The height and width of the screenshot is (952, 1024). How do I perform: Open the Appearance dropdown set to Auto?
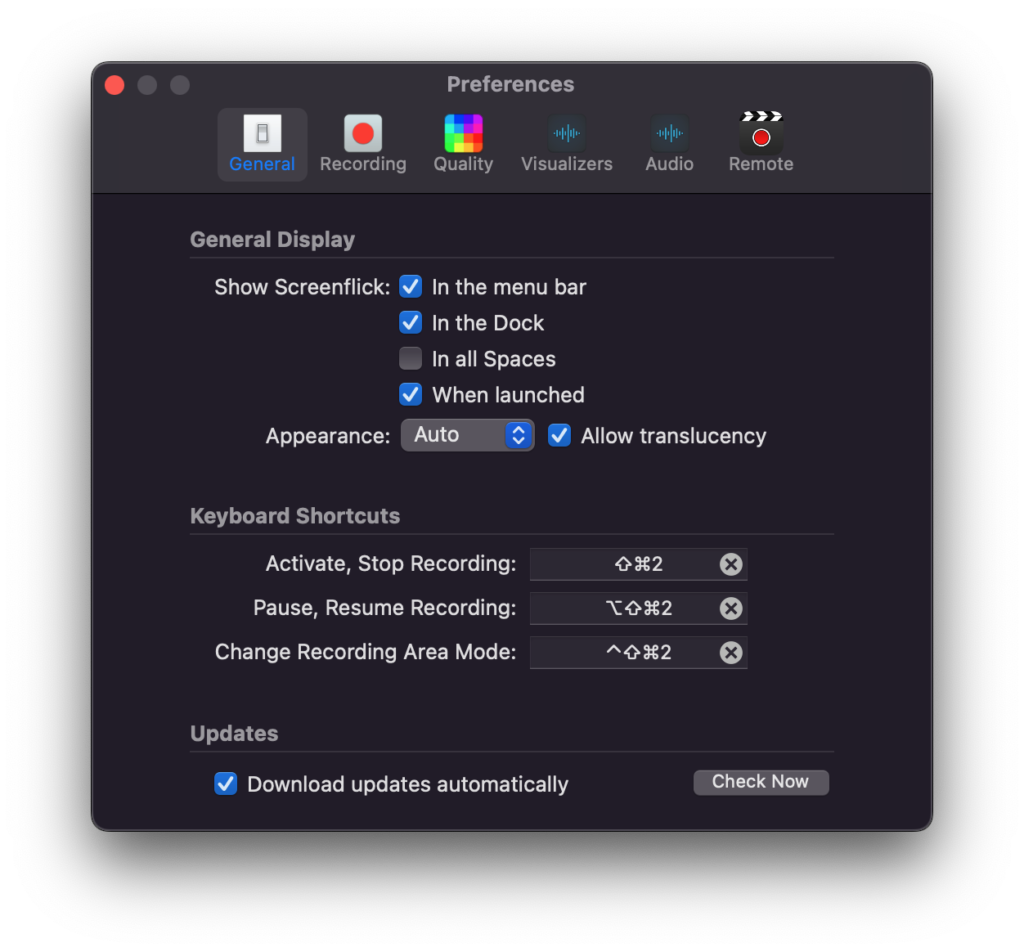coord(468,435)
